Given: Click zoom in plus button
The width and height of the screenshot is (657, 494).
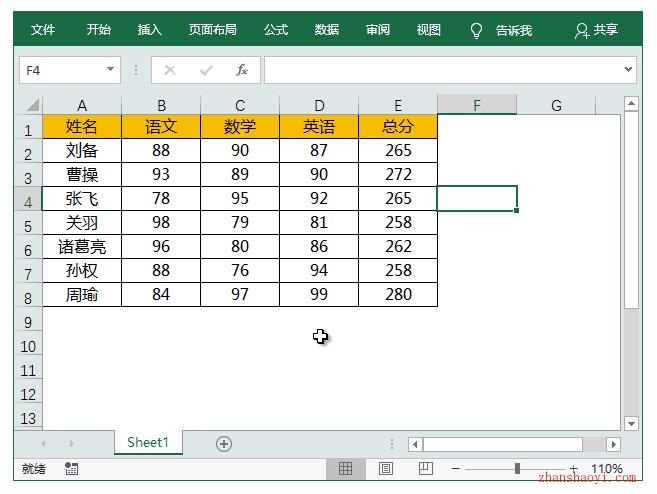Looking at the screenshot, I should coord(574,468).
